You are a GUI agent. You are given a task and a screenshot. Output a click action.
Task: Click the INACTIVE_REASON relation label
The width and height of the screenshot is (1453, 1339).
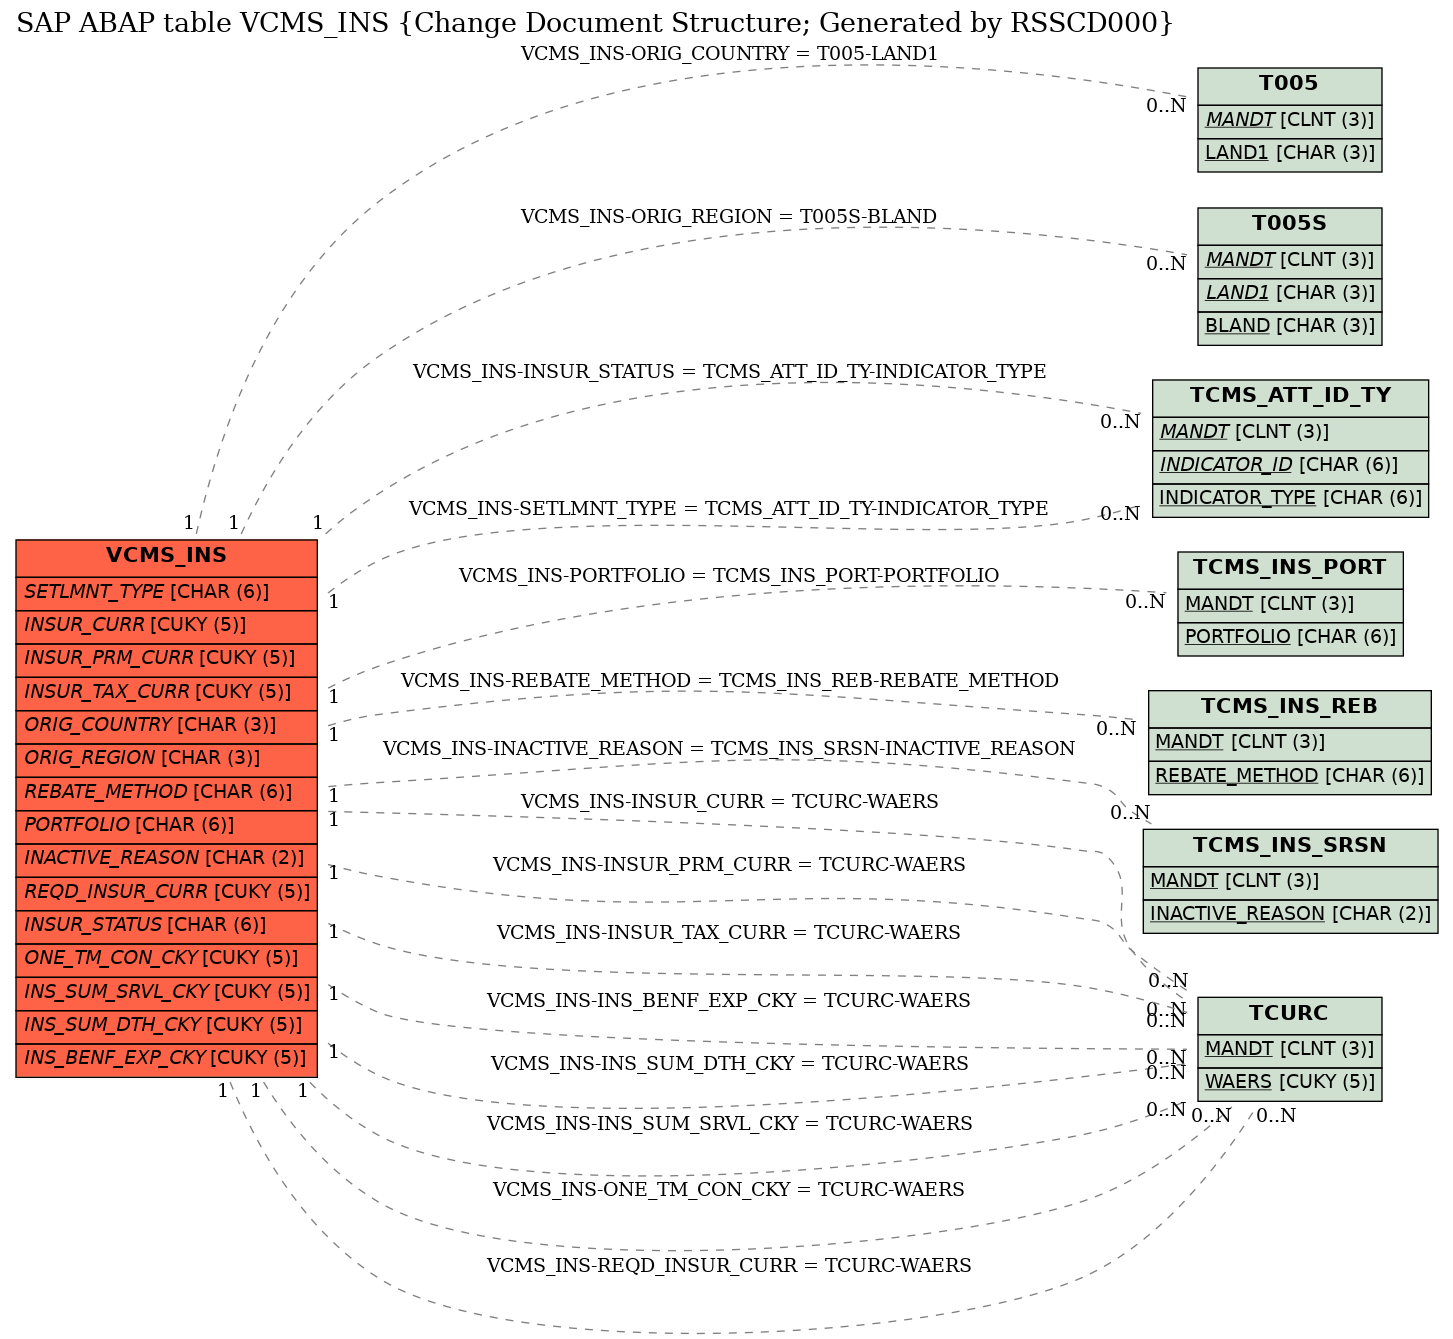[x=729, y=749]
